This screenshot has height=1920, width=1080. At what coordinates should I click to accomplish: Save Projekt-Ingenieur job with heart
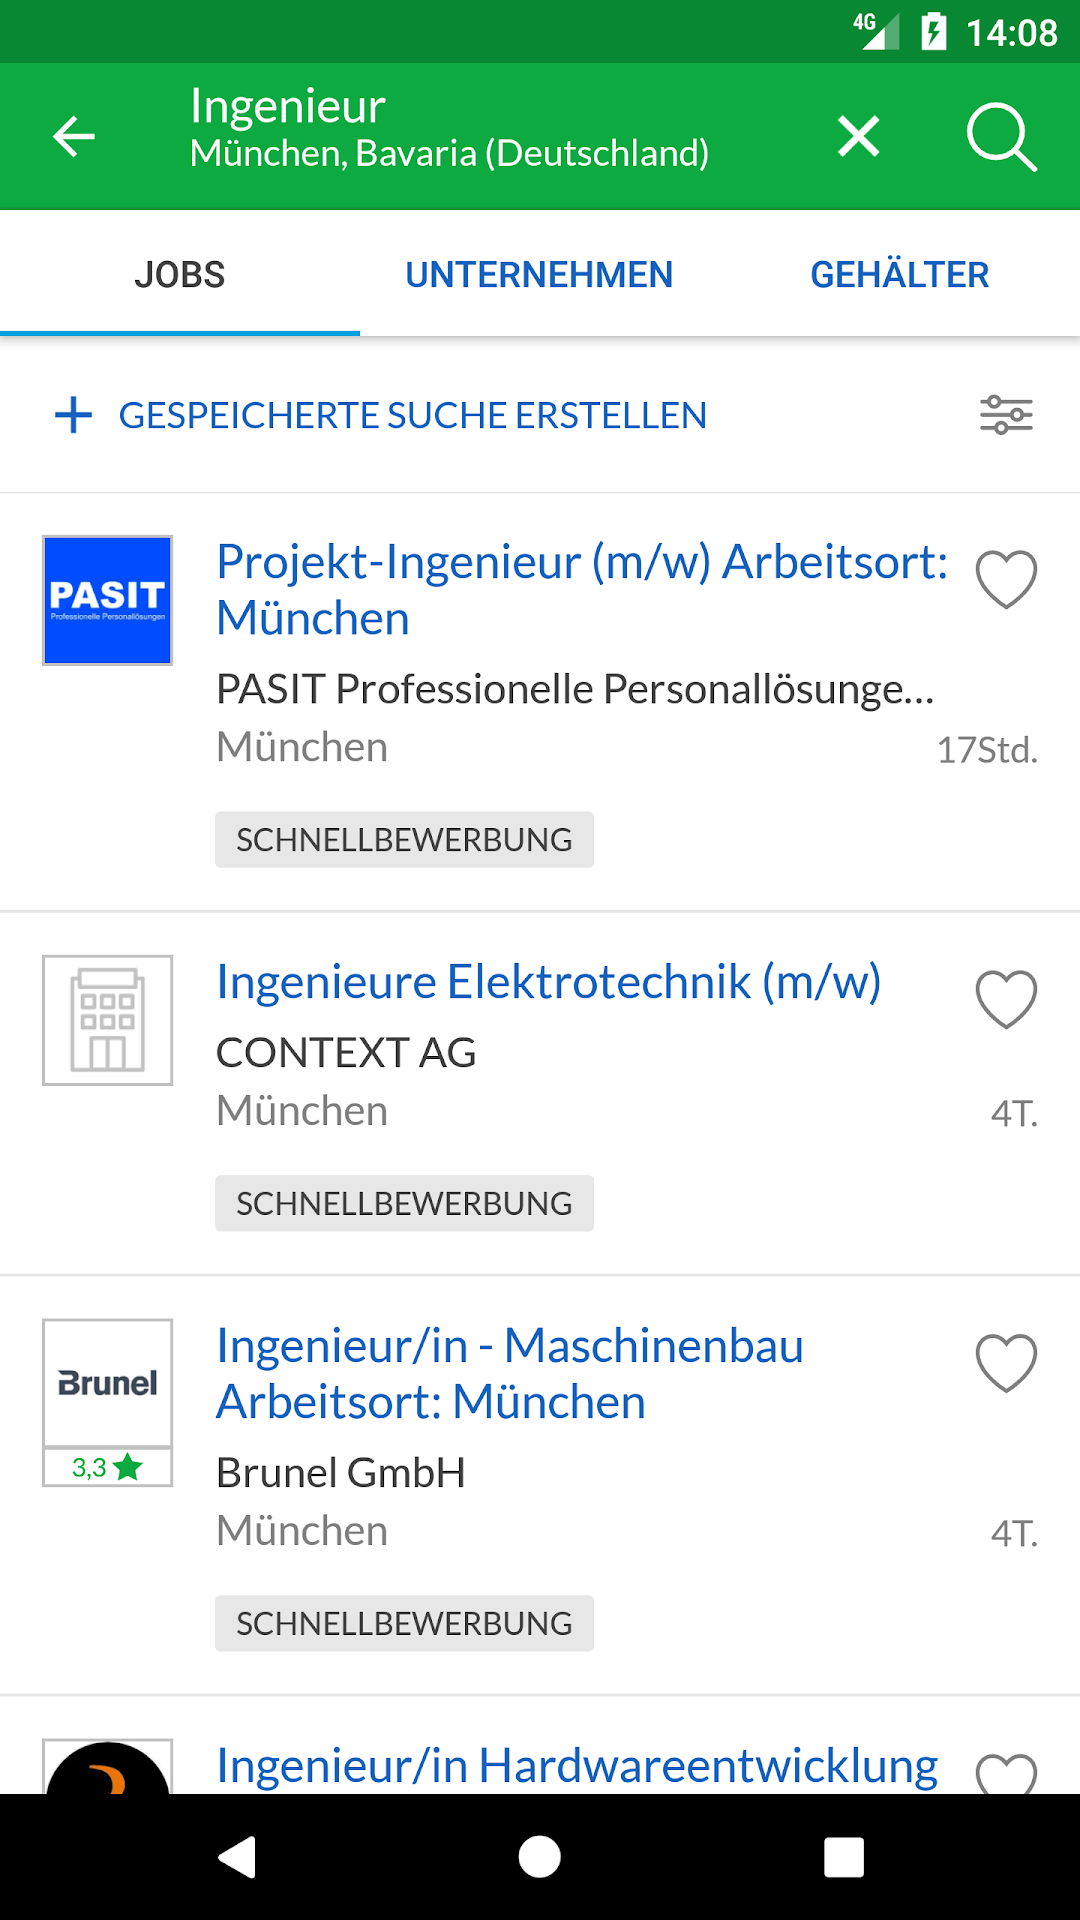[1006, 579]
